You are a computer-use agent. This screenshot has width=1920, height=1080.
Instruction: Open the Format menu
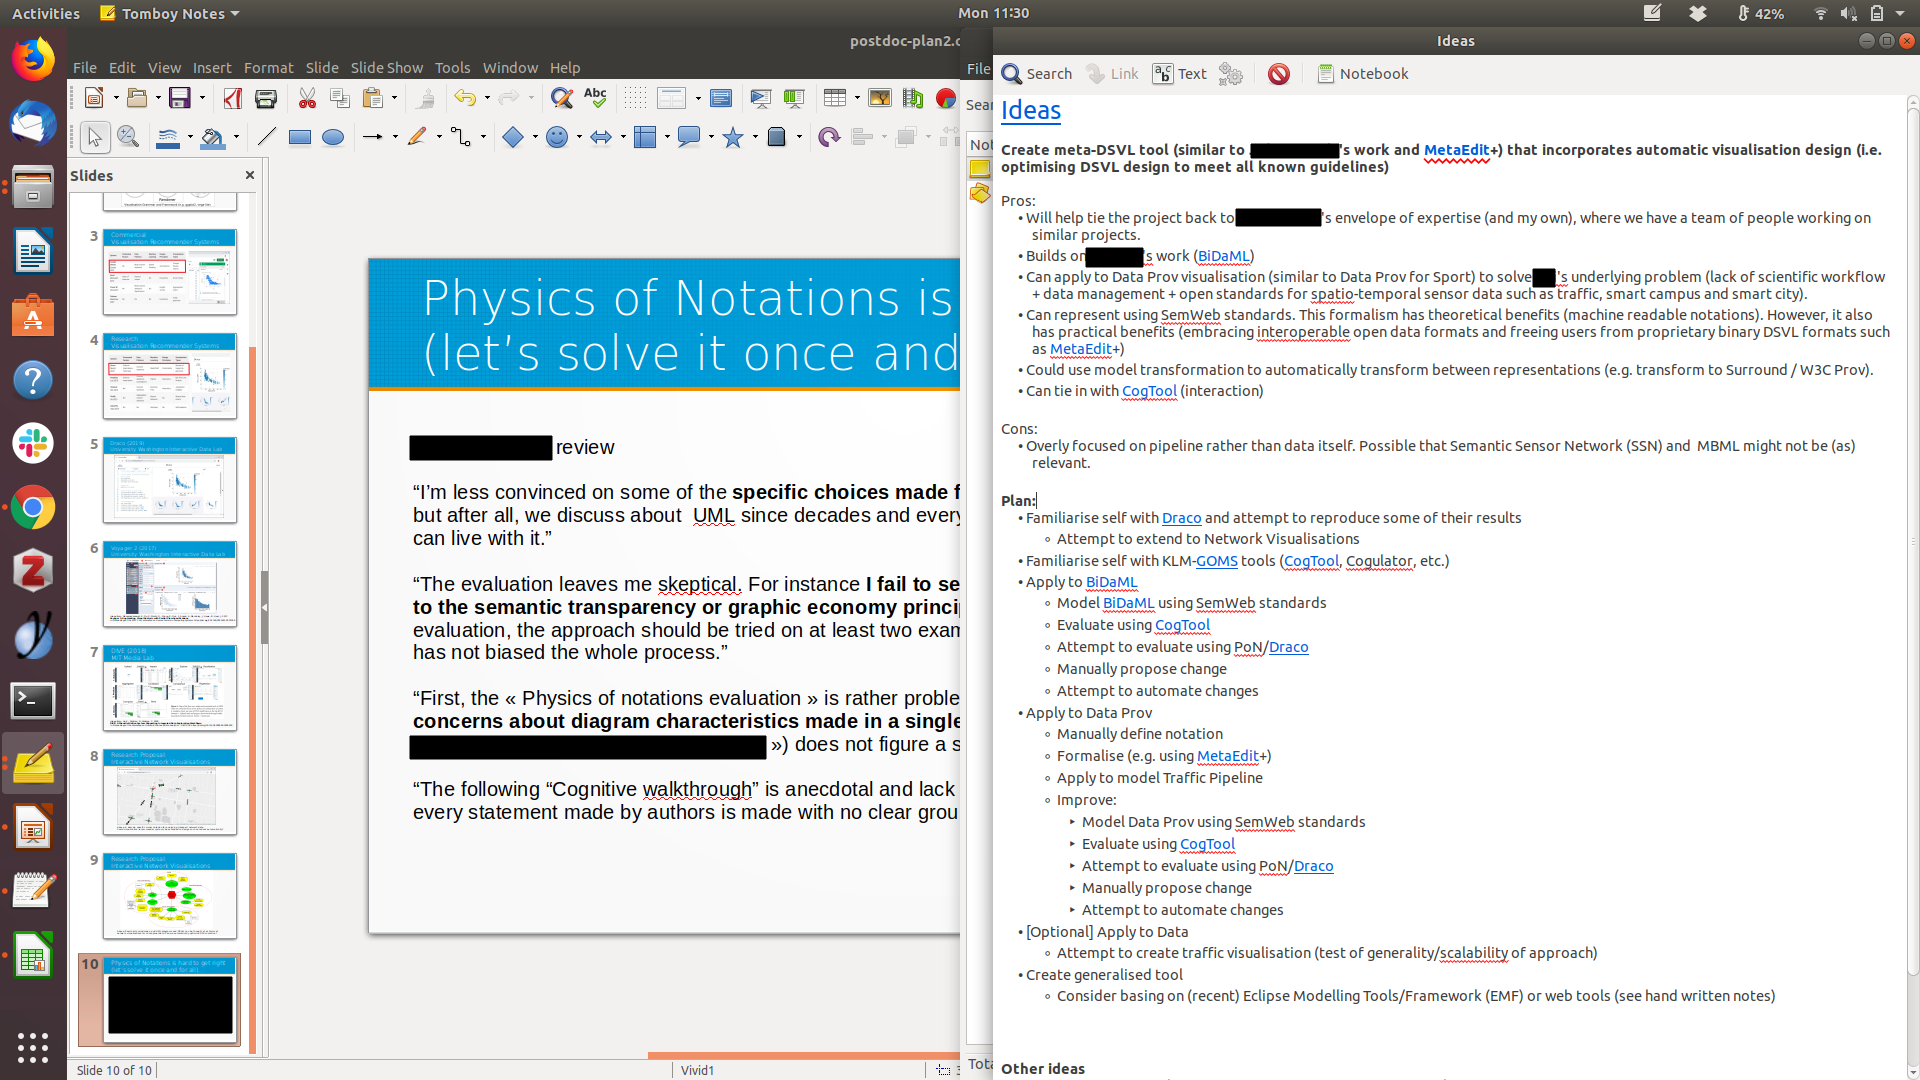tap(268, 68)
